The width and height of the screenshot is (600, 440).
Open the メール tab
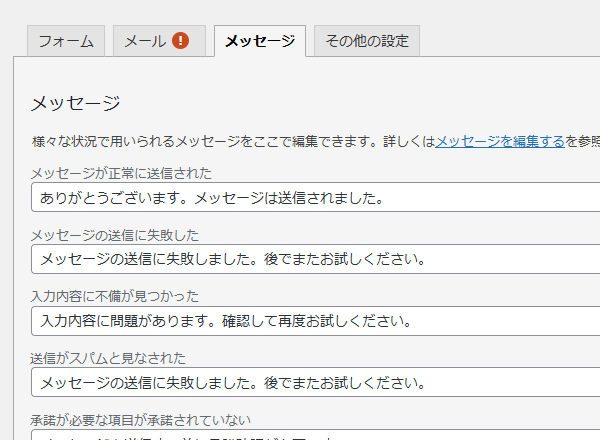[146, 41]
